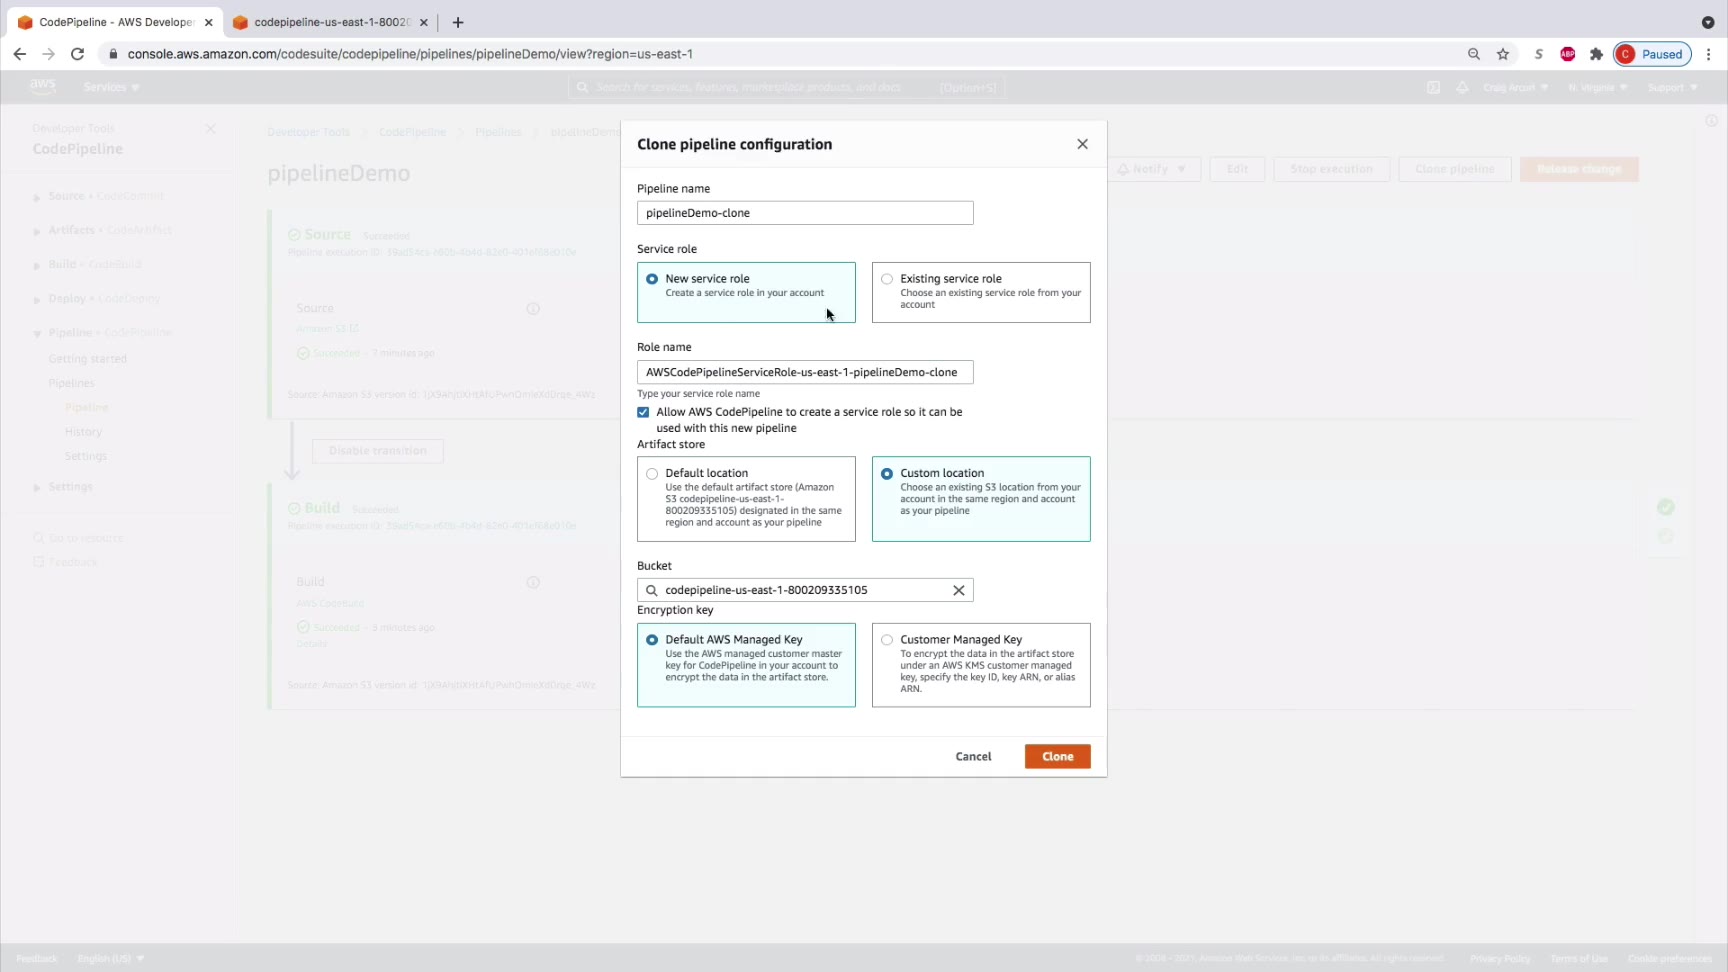Click the Release change button
1728x972 pixels.
[1579, 169]
